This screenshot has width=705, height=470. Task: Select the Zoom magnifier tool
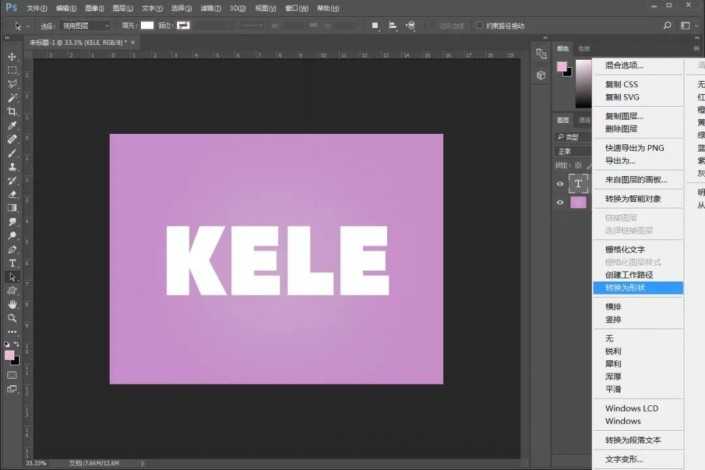pos(12,318)
